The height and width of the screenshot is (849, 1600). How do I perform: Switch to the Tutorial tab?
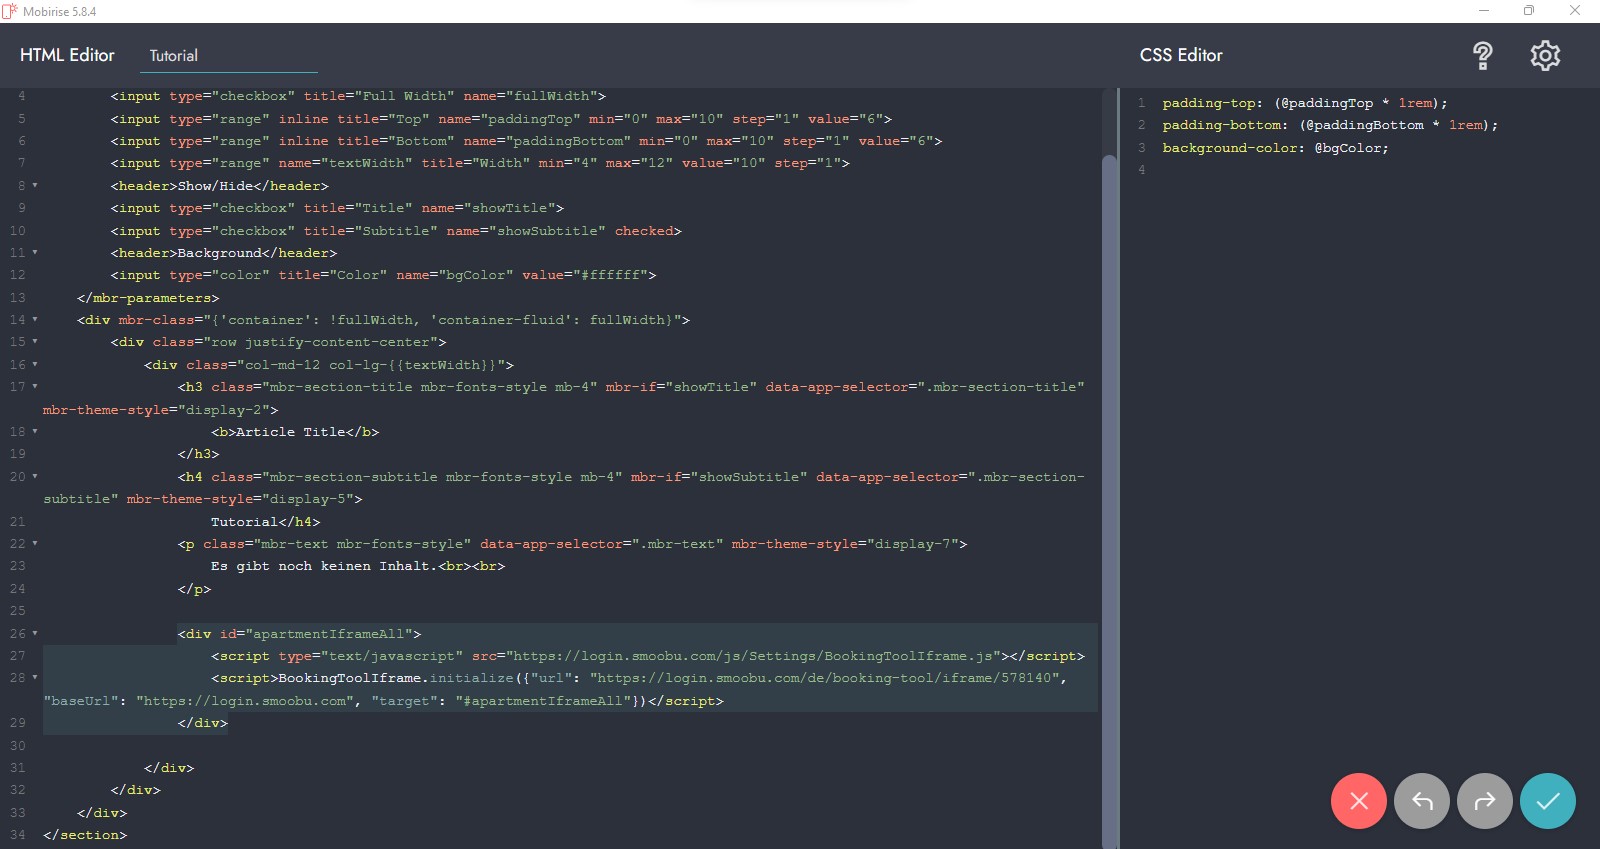pyautogui.click(x=174, y=56)
